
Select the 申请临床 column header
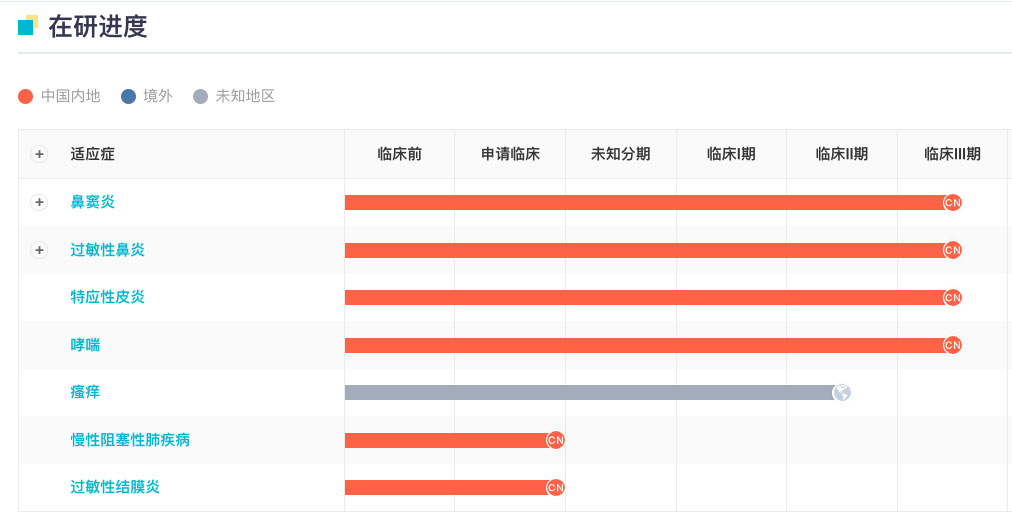510,154
